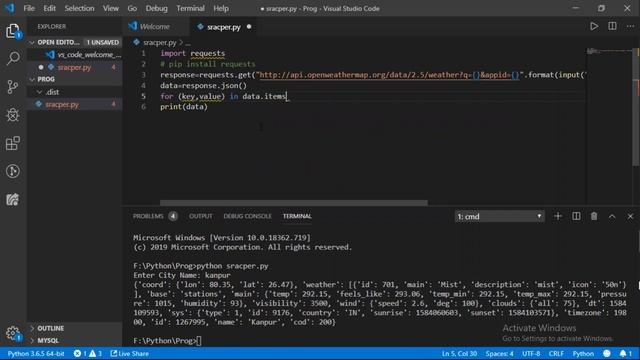Screen dimensions: 640x360
Task: Click sracper.py in the breadcrumb
Action: coord(160,42)
